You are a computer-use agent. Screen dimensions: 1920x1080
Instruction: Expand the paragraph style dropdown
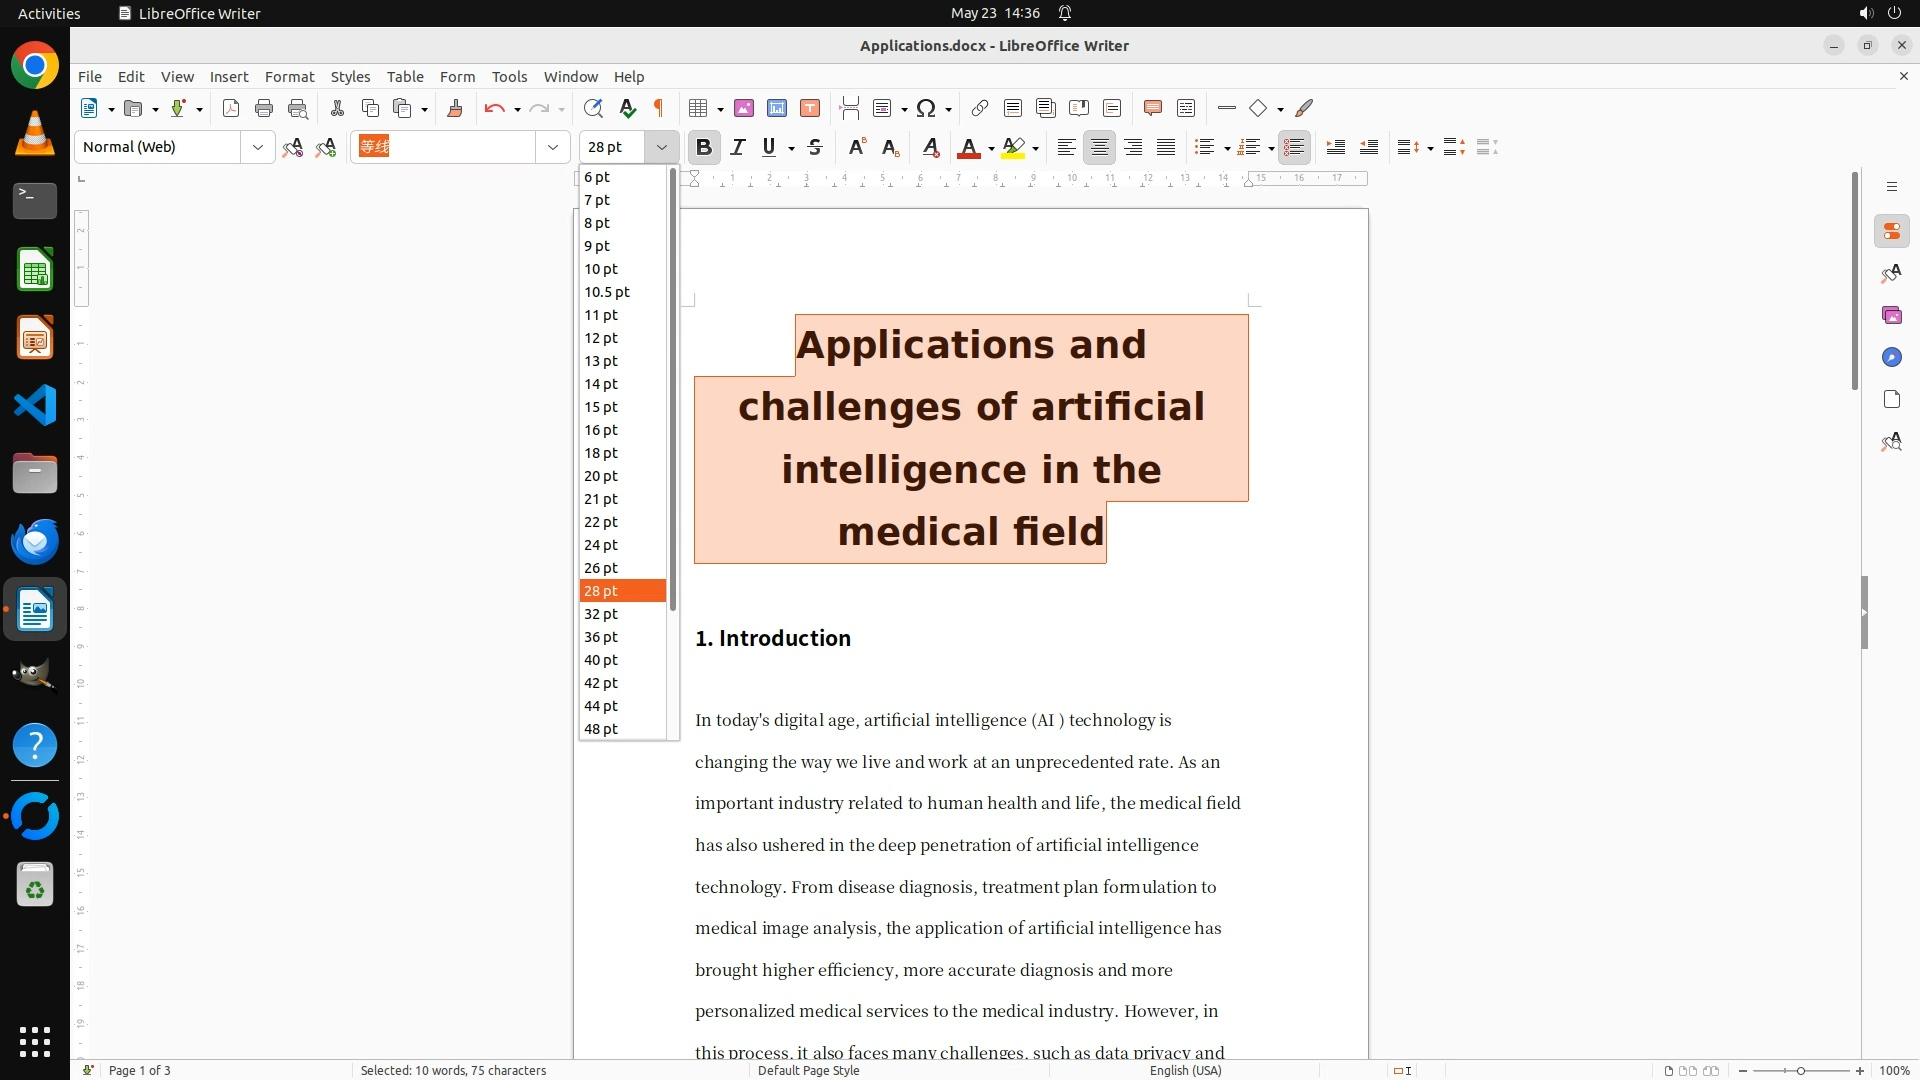pos(258,147)
